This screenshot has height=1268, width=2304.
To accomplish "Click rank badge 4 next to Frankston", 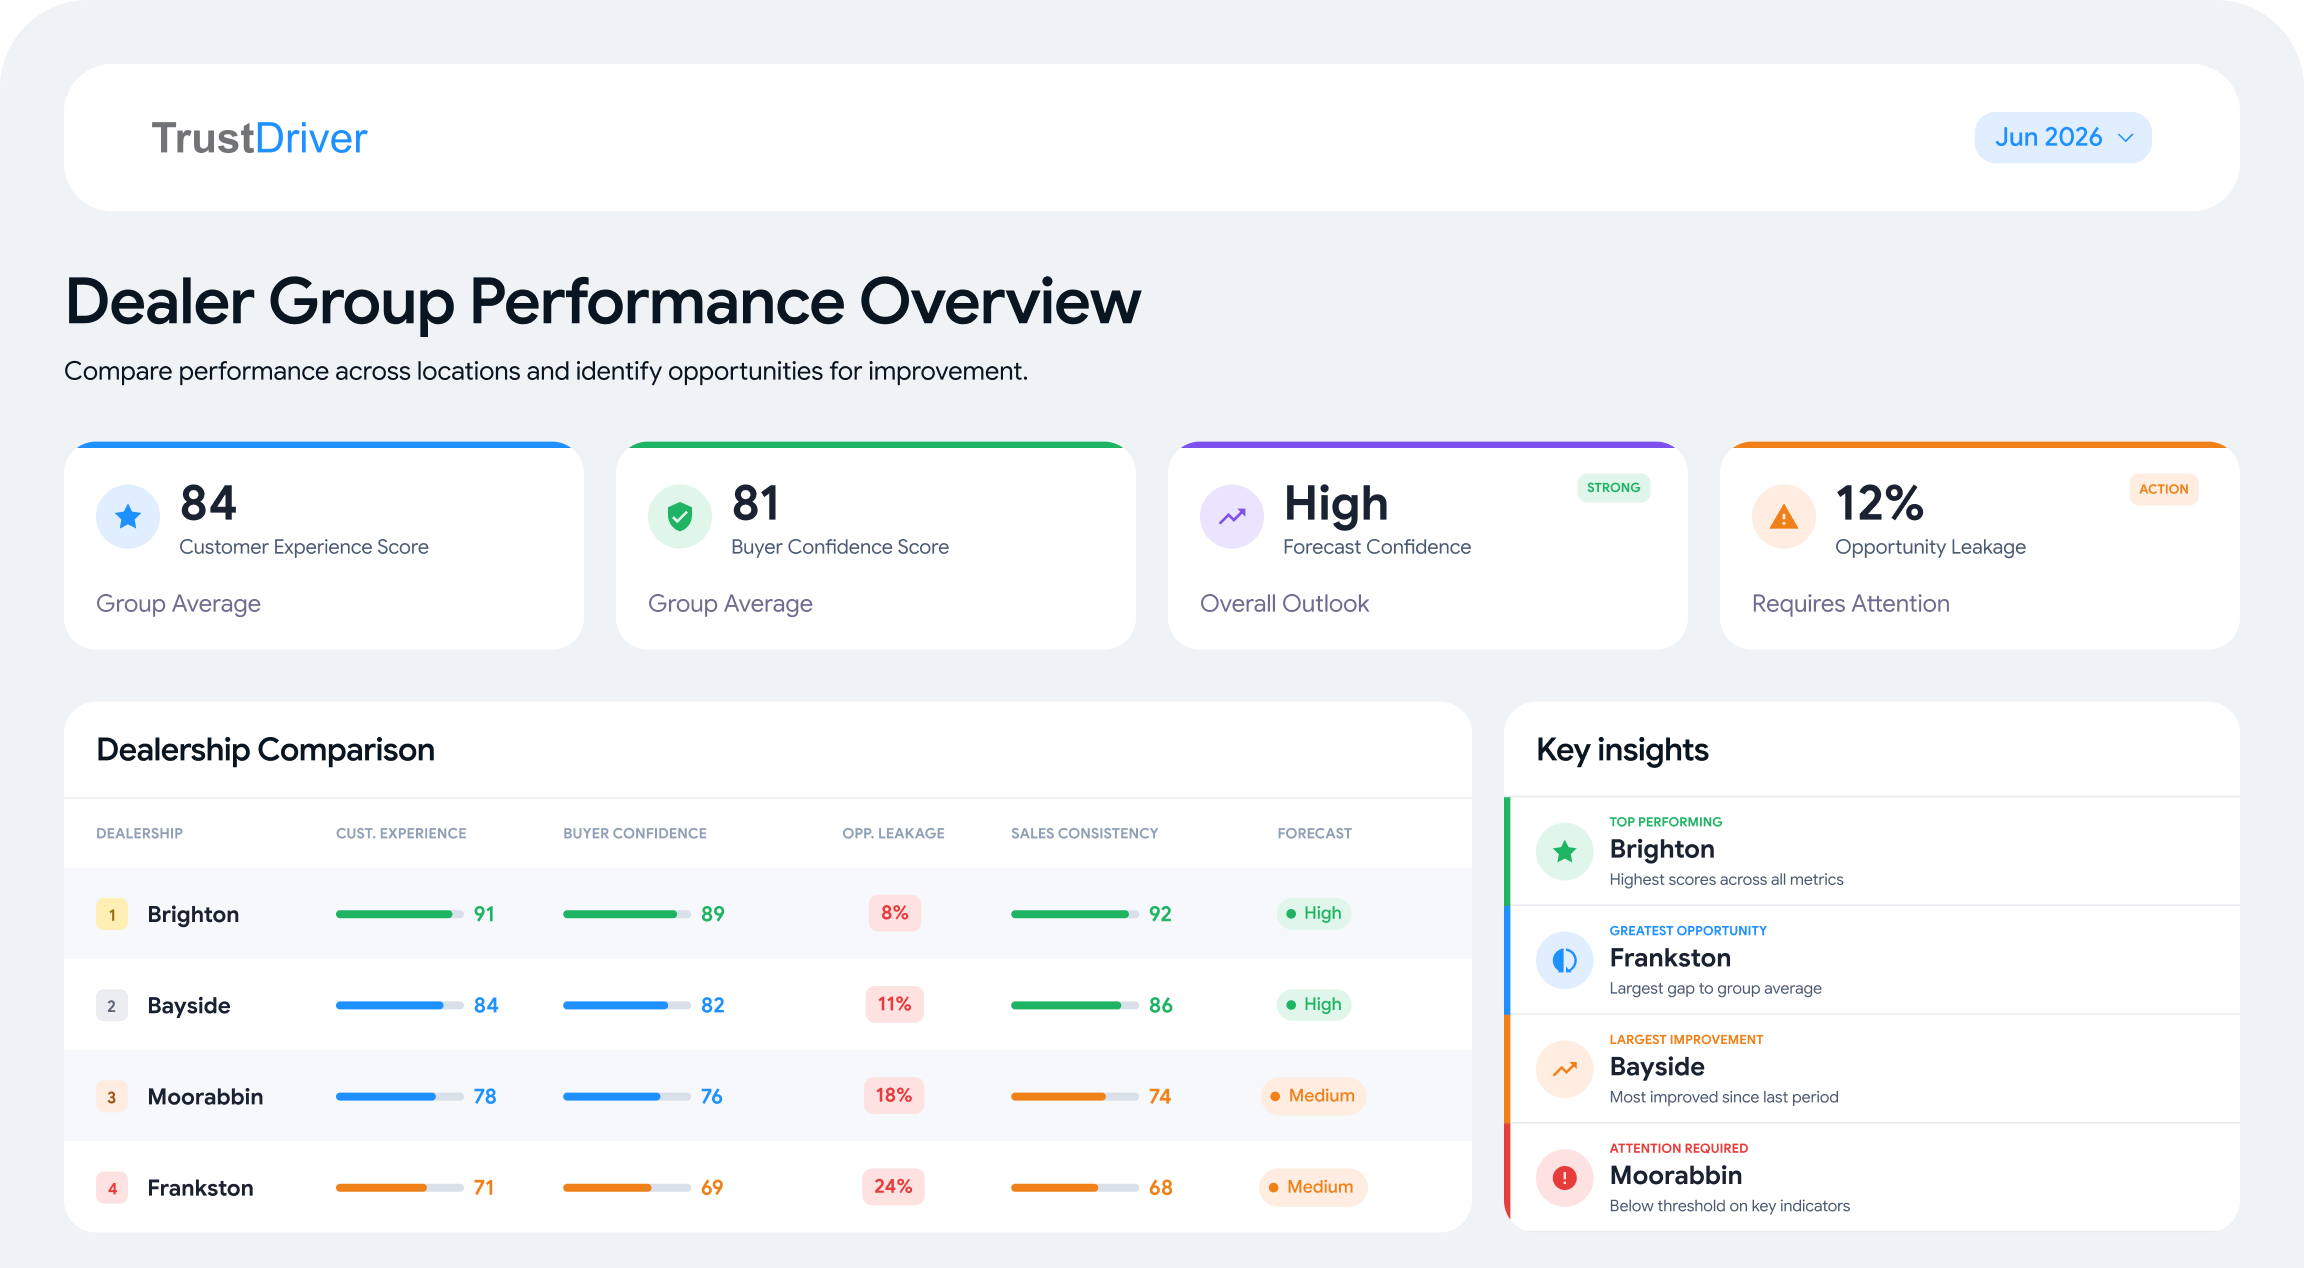I will coord(112,1188).
